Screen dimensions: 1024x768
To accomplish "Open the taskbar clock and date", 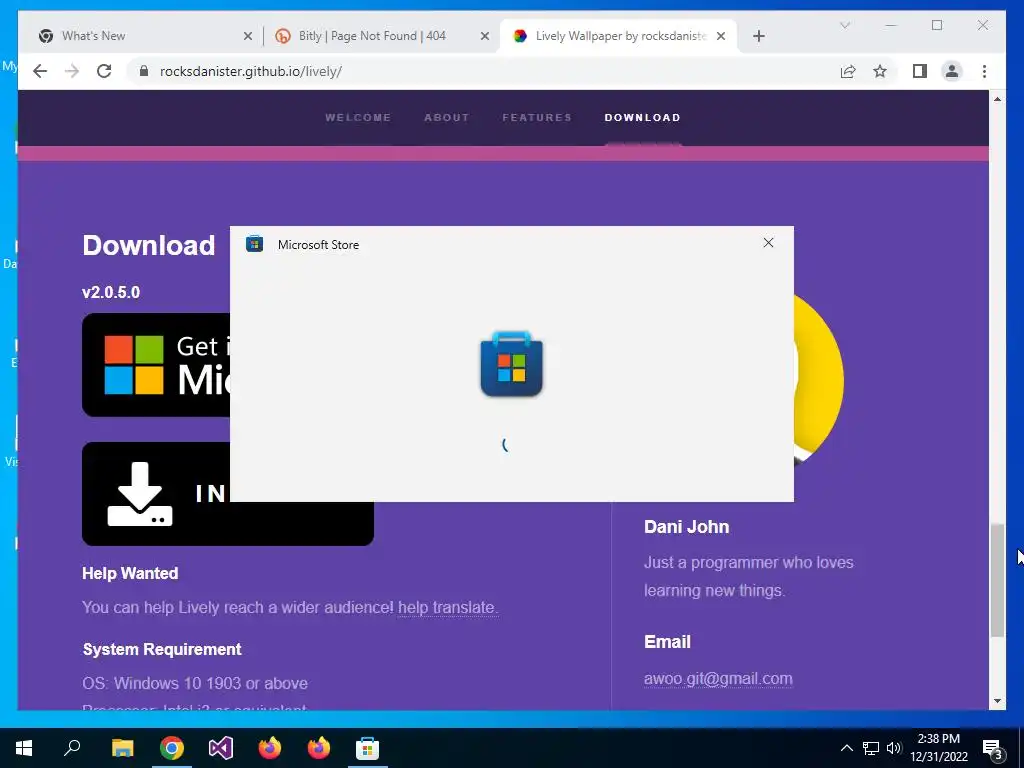I will (x=938, y=748).
